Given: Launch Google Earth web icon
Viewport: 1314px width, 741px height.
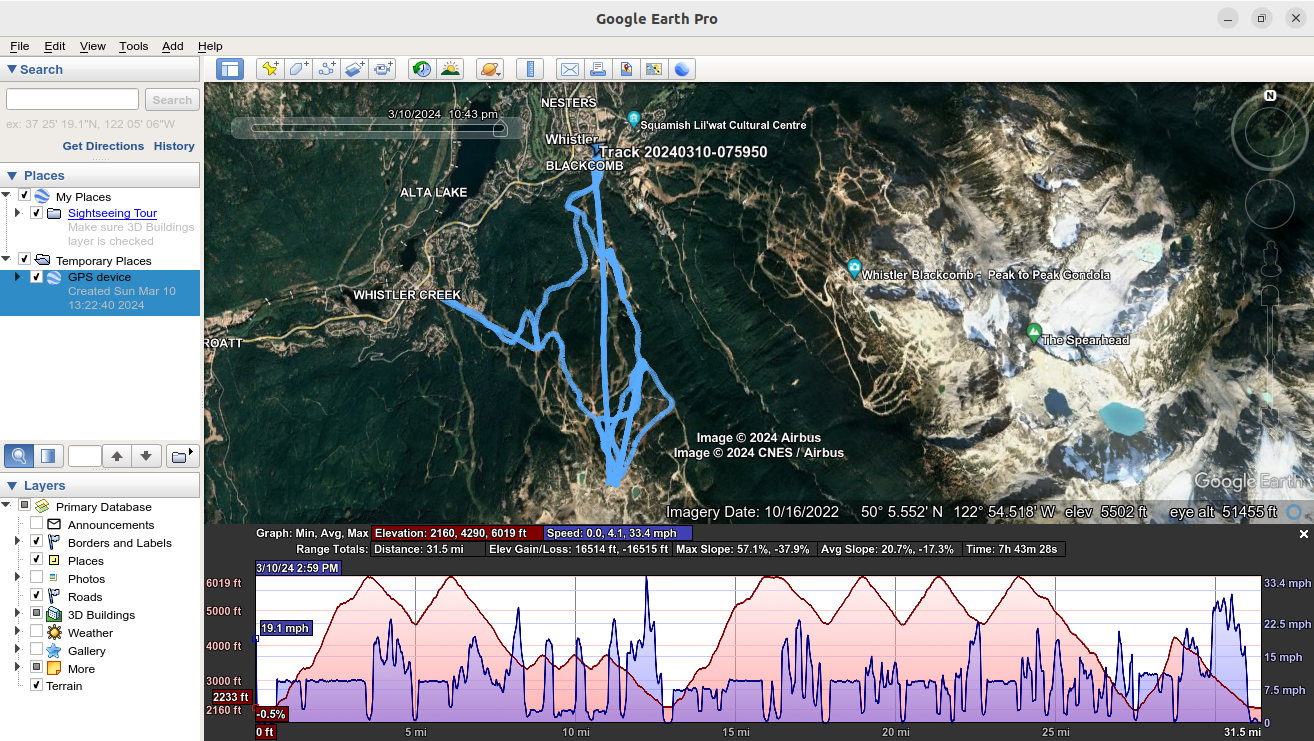Looking at the screenshot, I should coord(683,69).
